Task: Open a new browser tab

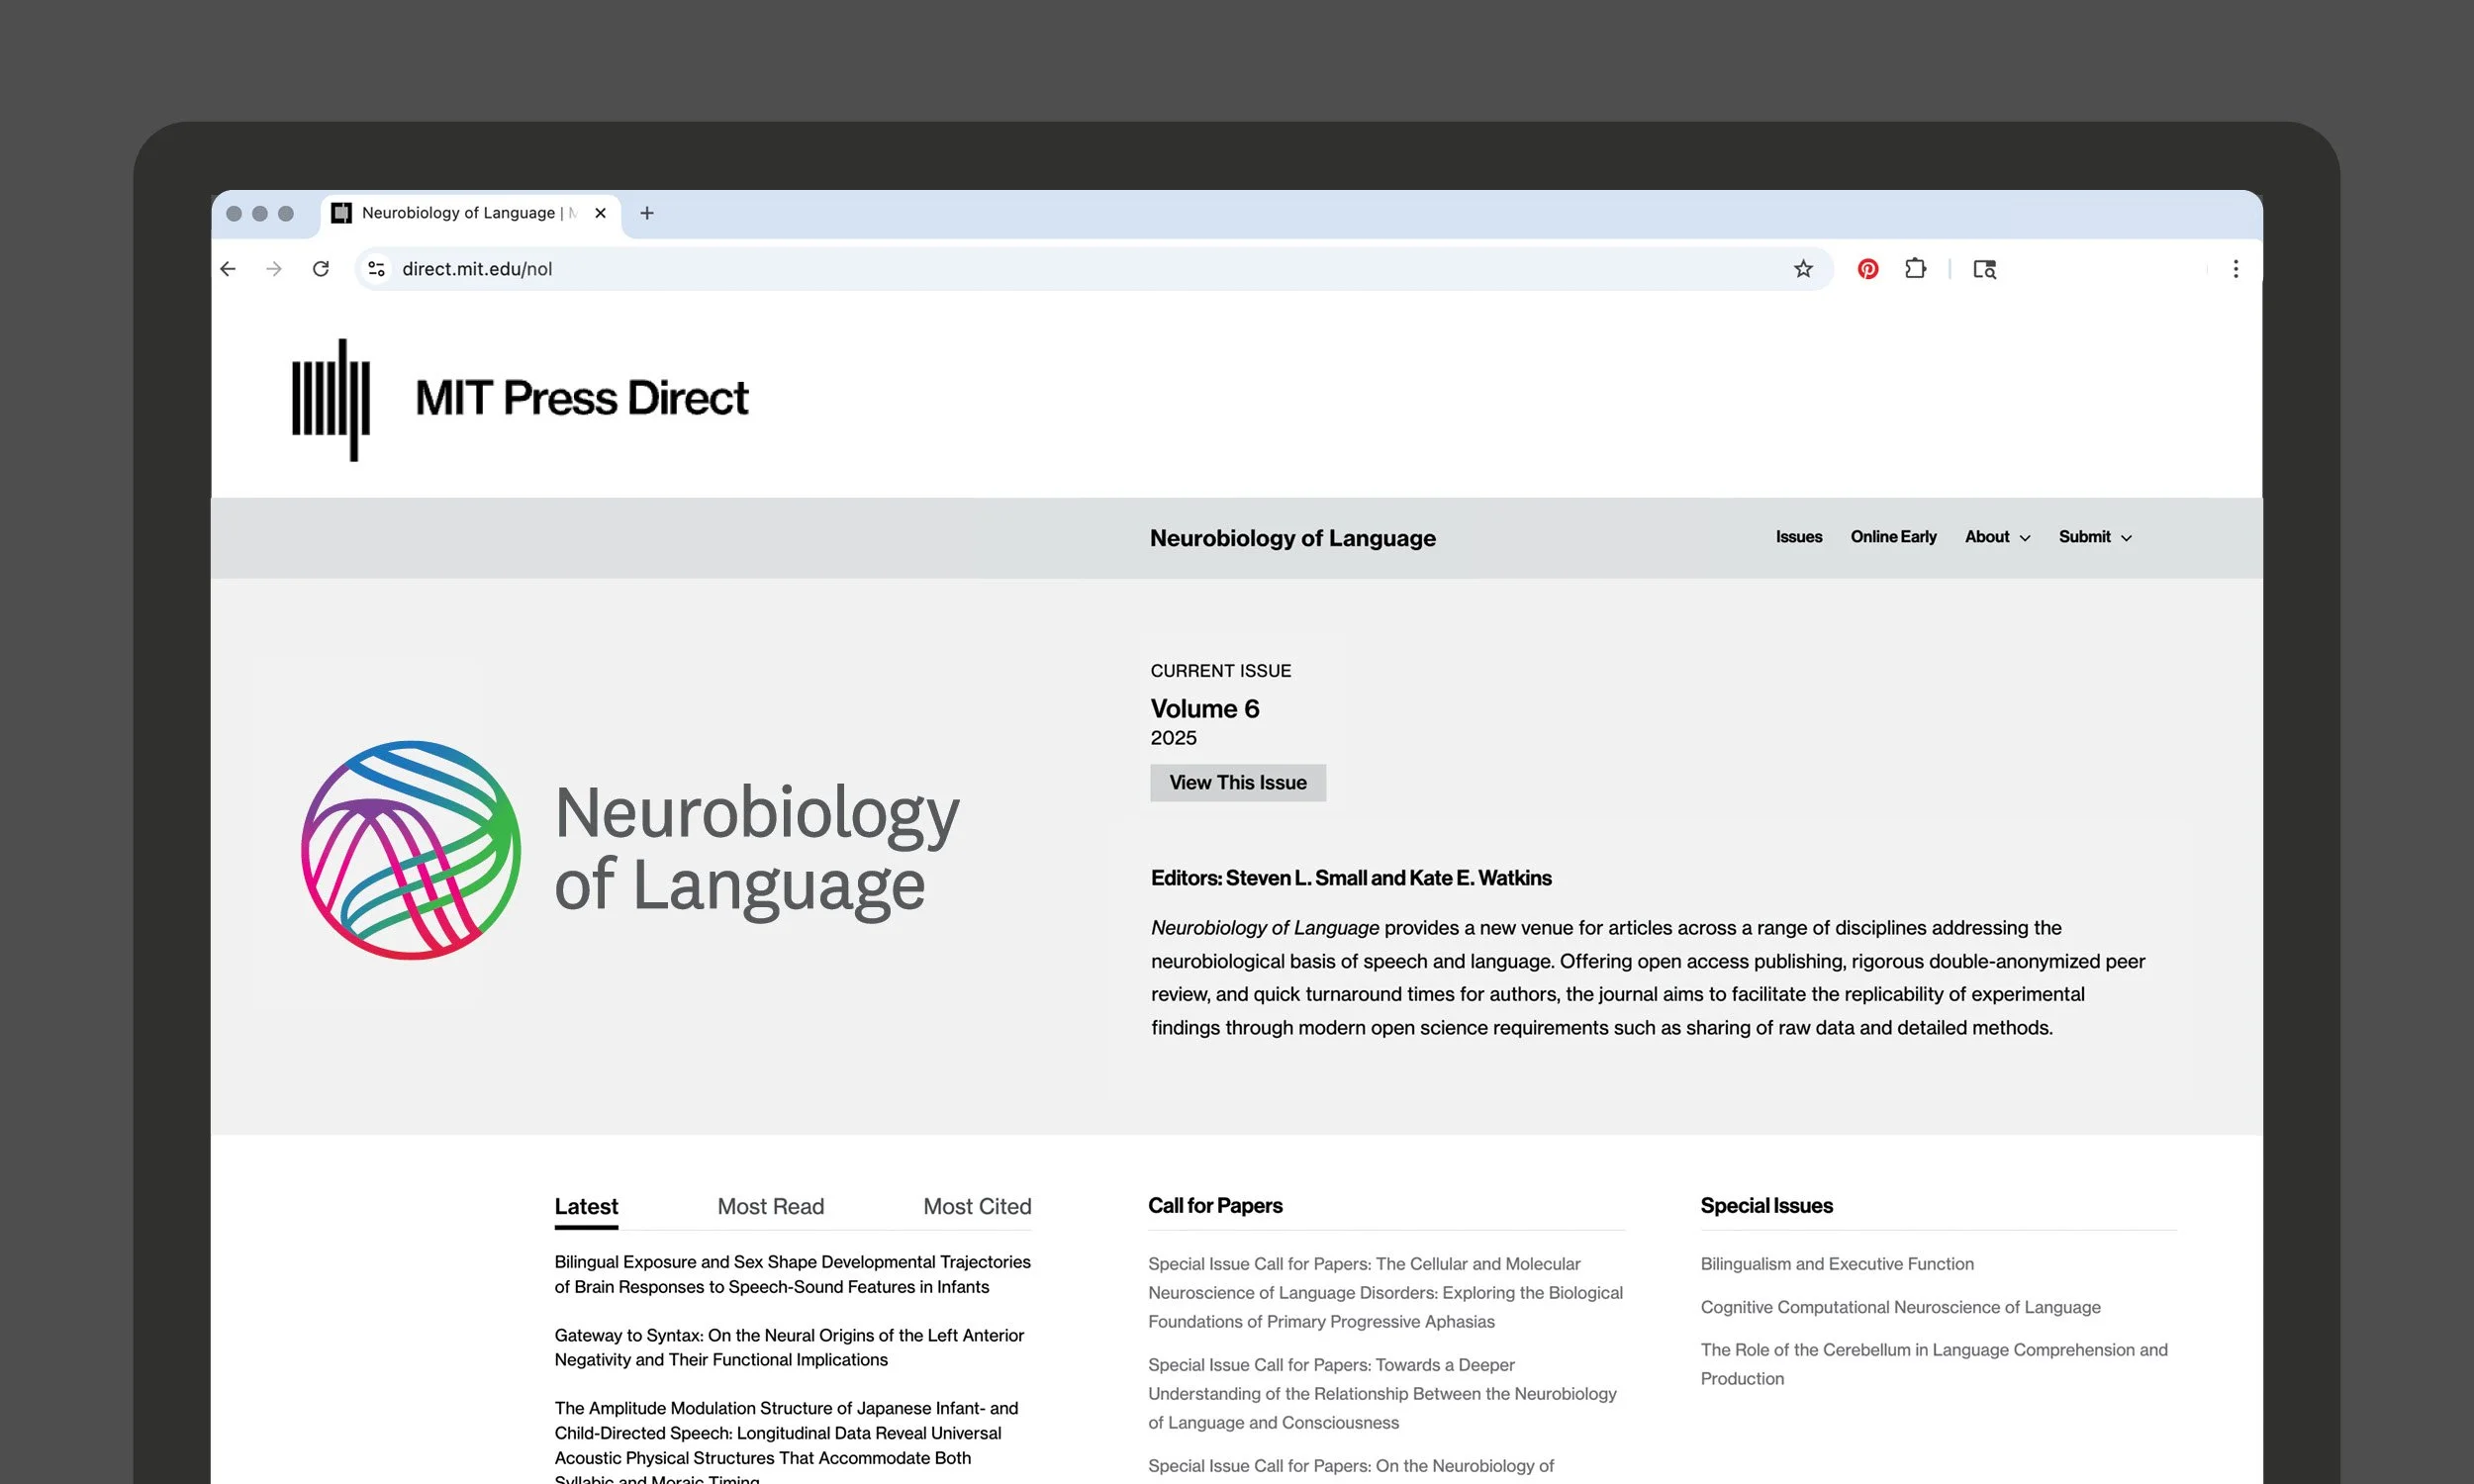Action: 646,212
